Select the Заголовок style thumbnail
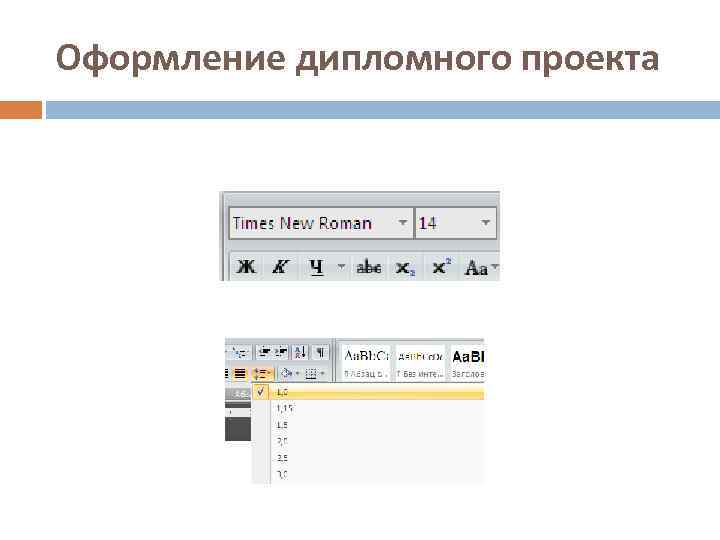 pyautogui.click(x=467, y=364)
